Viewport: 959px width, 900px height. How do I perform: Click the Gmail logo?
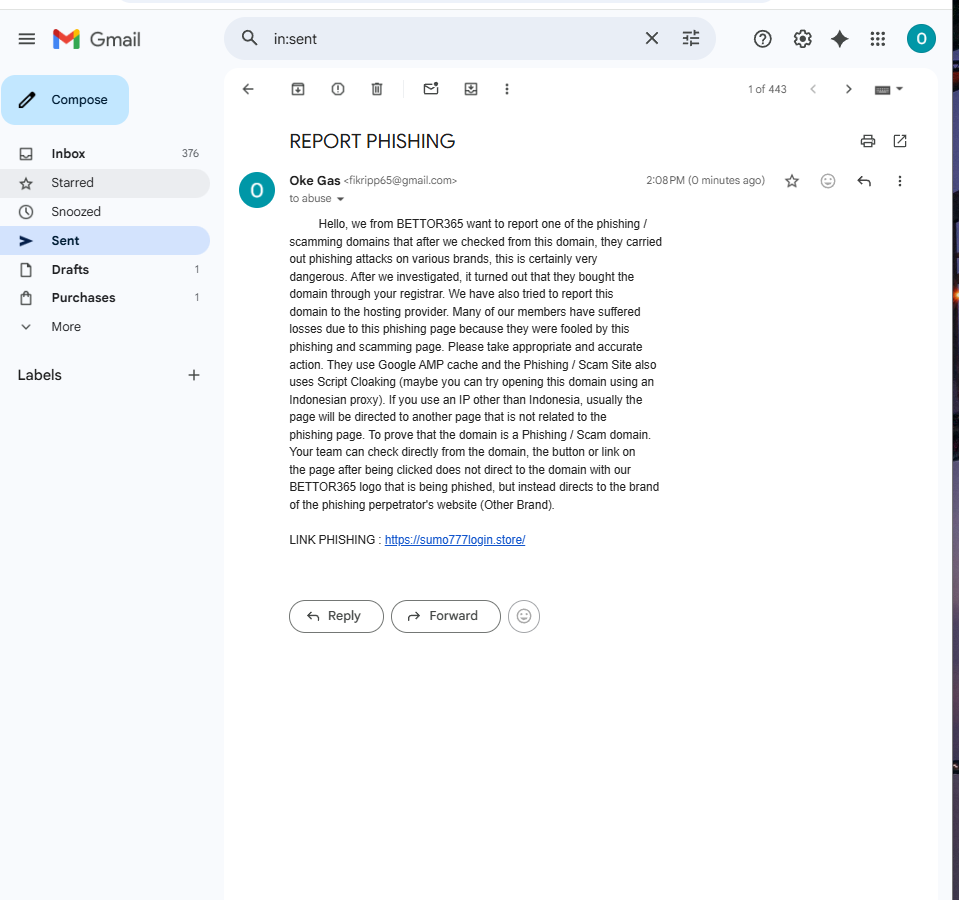(x=97, y=39)
